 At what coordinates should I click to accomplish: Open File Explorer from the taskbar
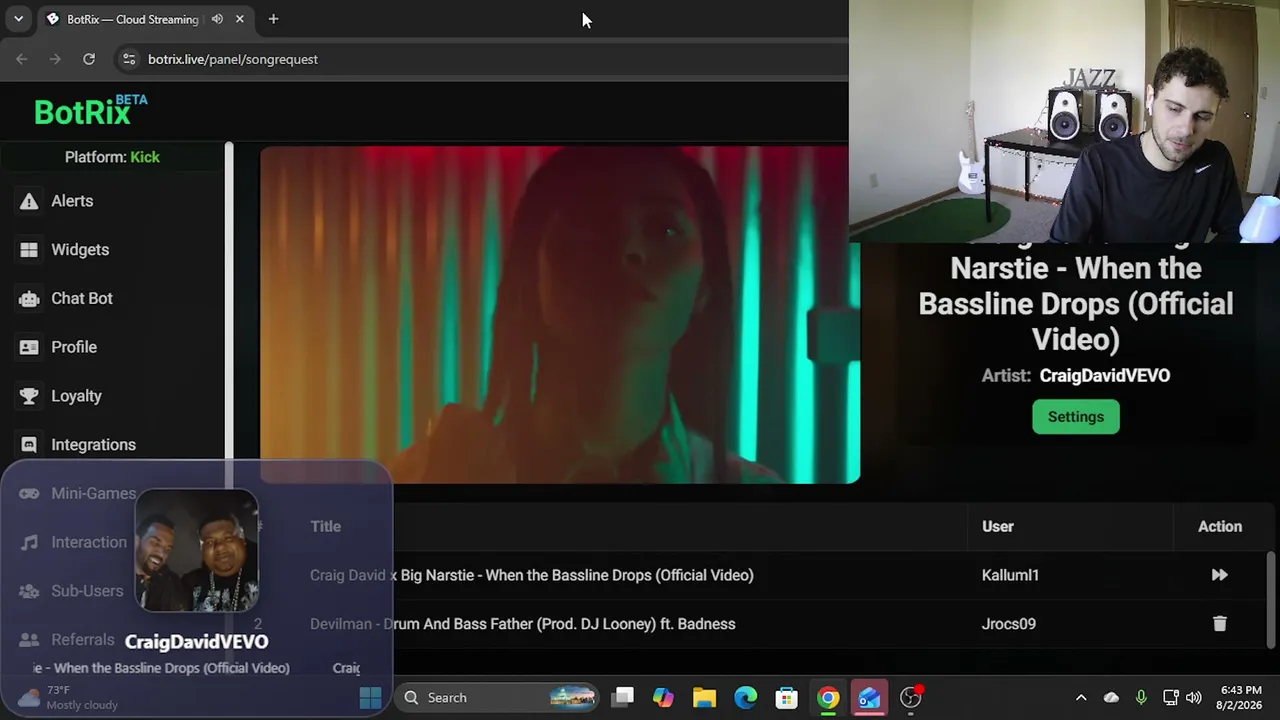pos(704,697)
